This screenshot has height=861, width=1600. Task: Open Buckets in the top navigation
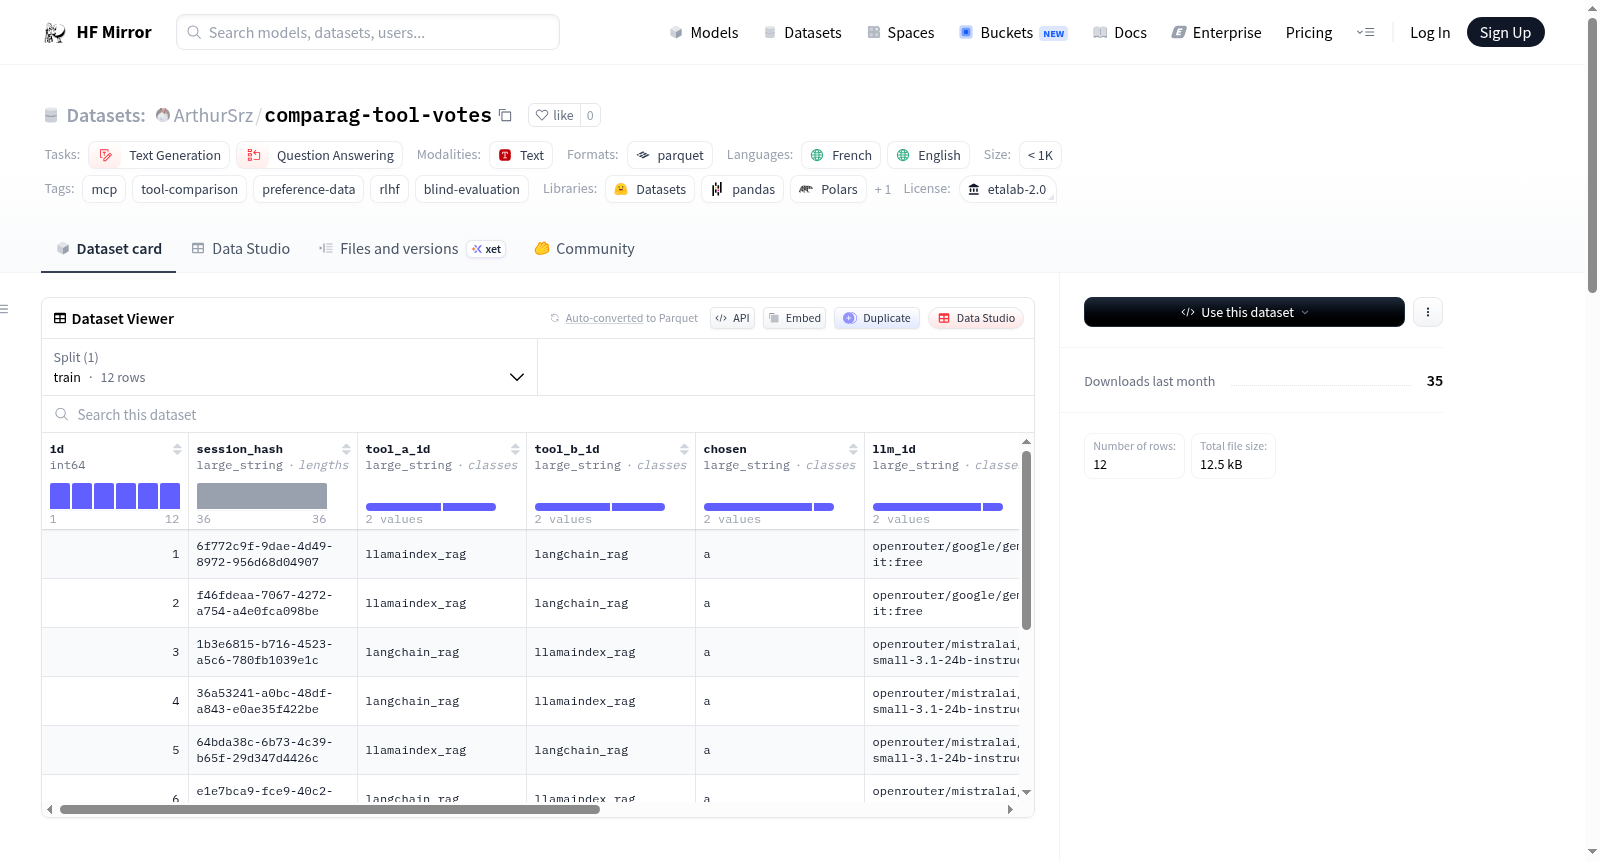[1013, 33]
